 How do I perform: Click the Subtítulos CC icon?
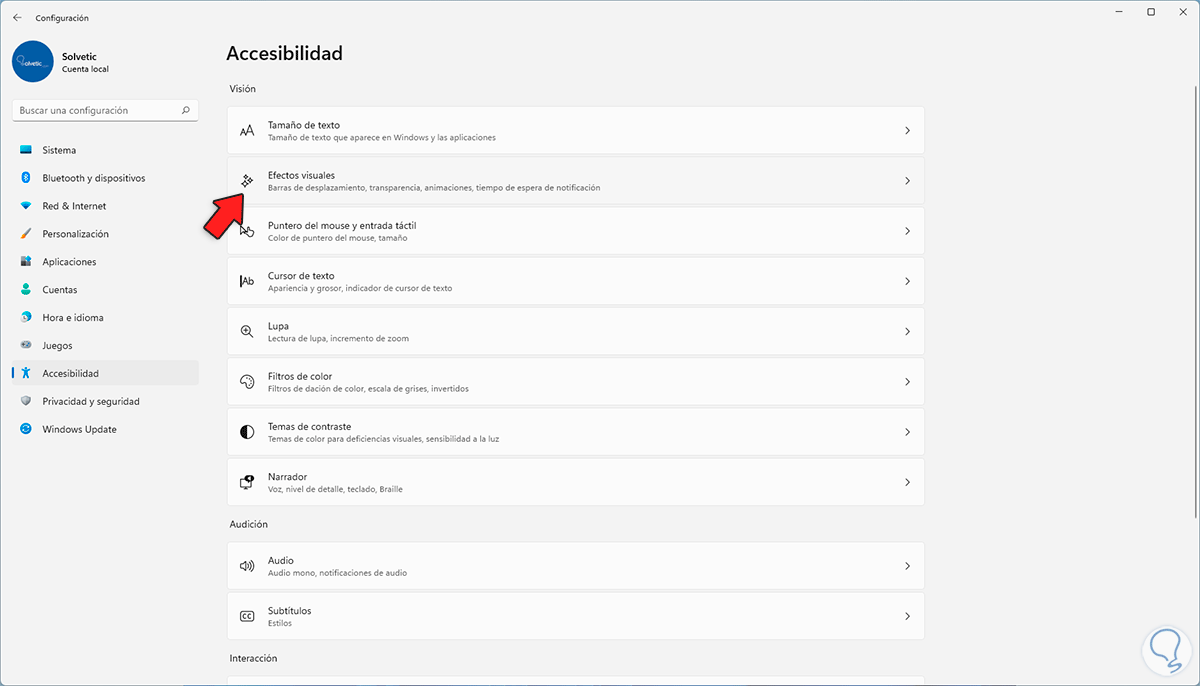tap(247, 616)
